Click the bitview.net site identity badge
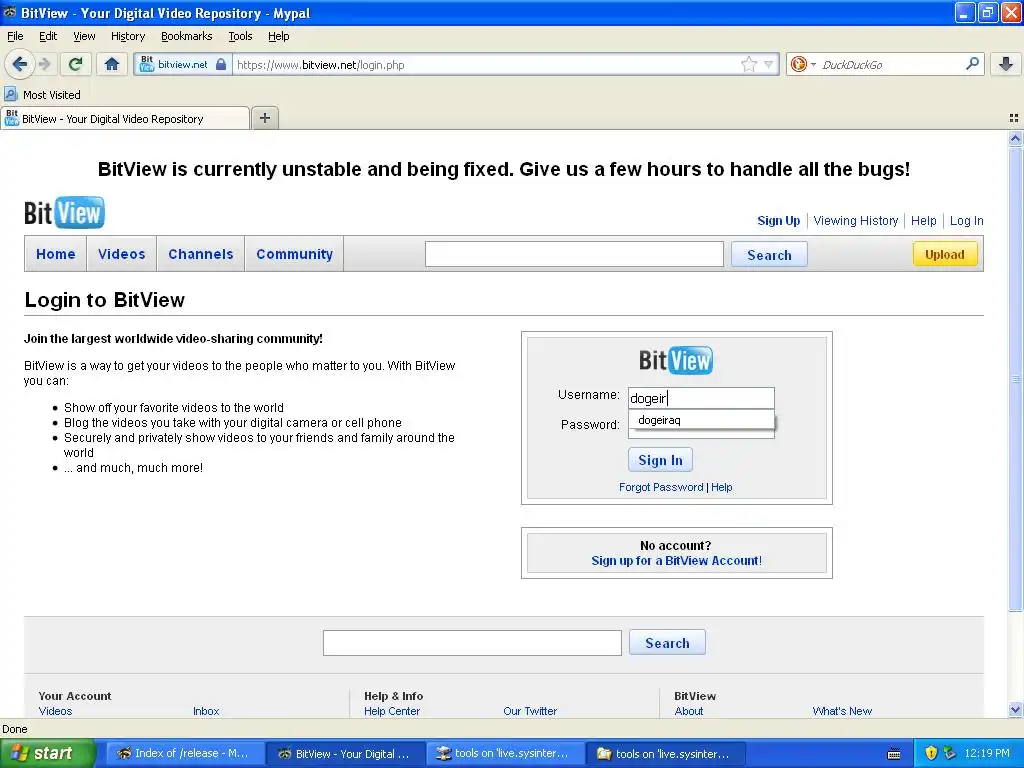 coord(183,65)
